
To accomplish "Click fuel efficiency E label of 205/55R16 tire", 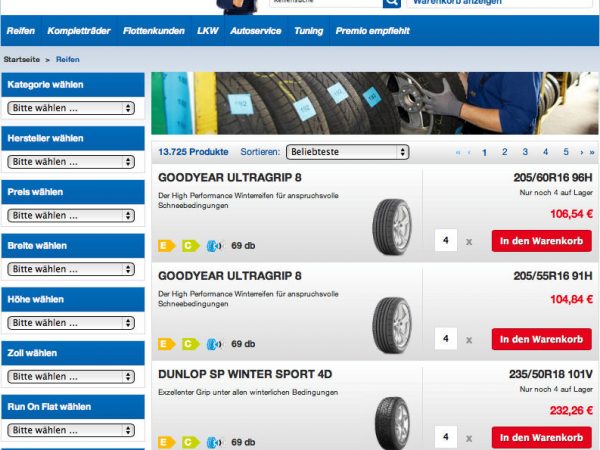I will (166, 344).
